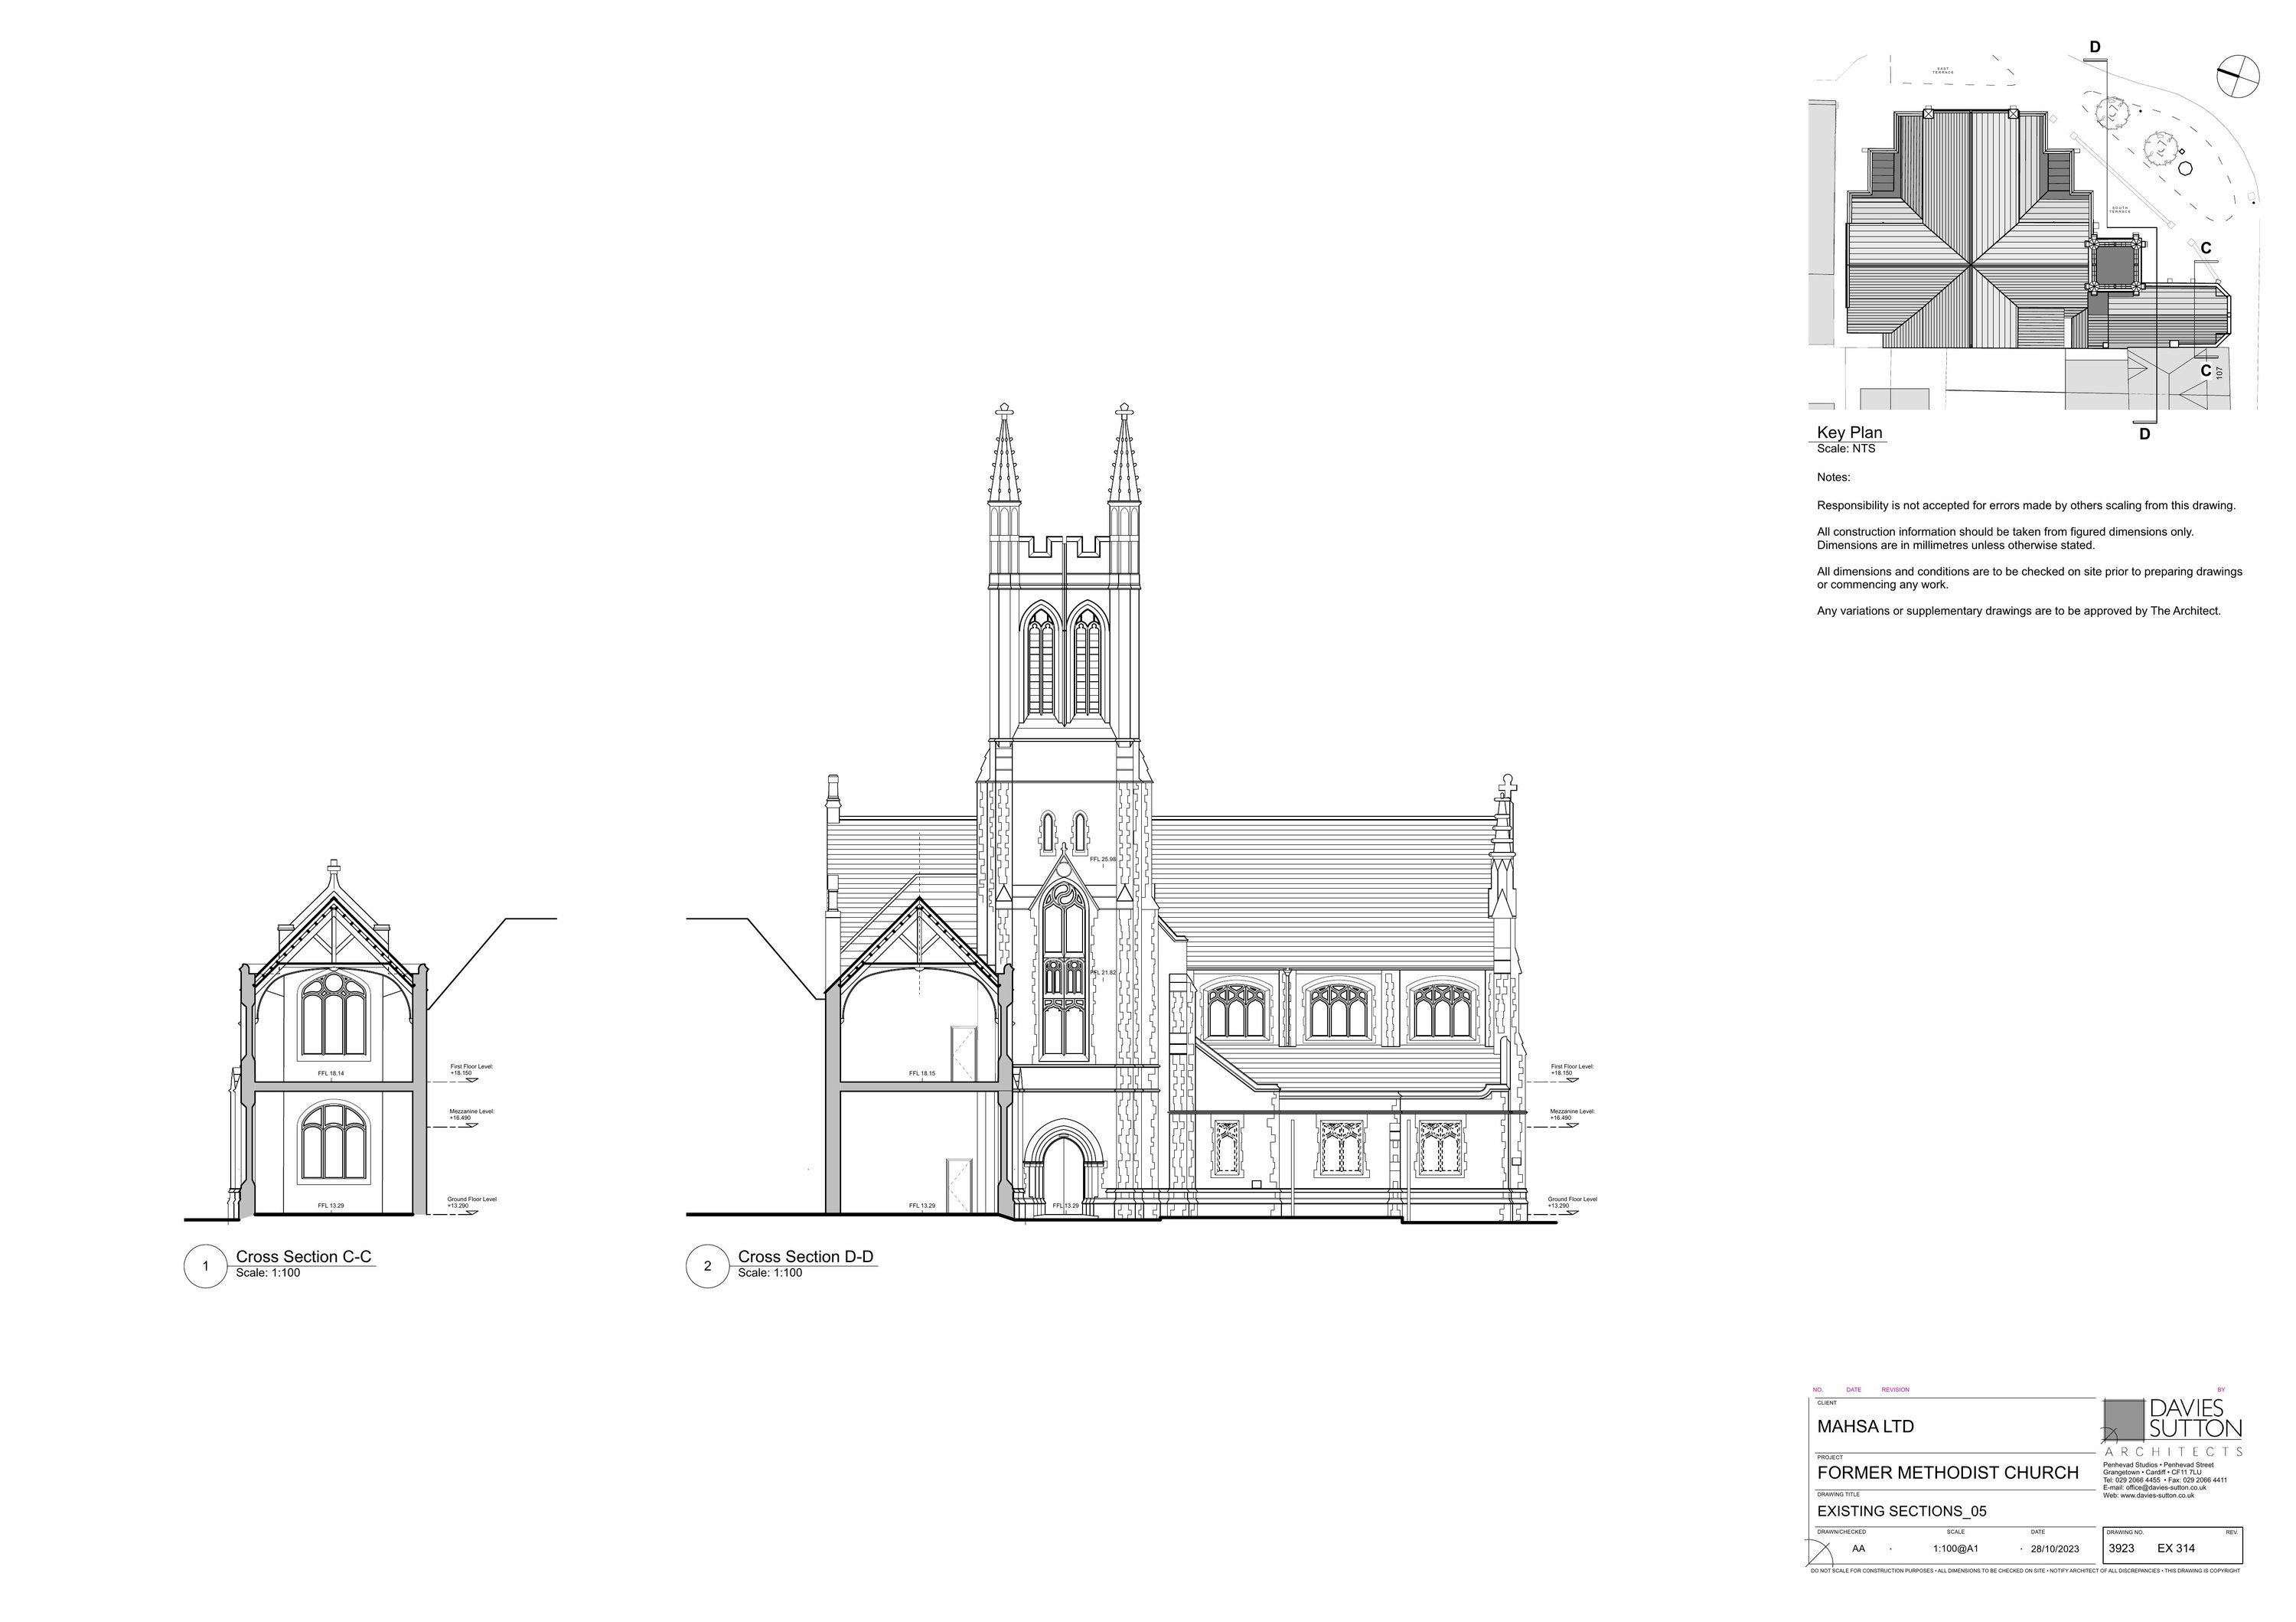Screen dimensions: 2296x1622
Task: Click the Davies Sutton grey square logo
Action: (2123, 1420)
